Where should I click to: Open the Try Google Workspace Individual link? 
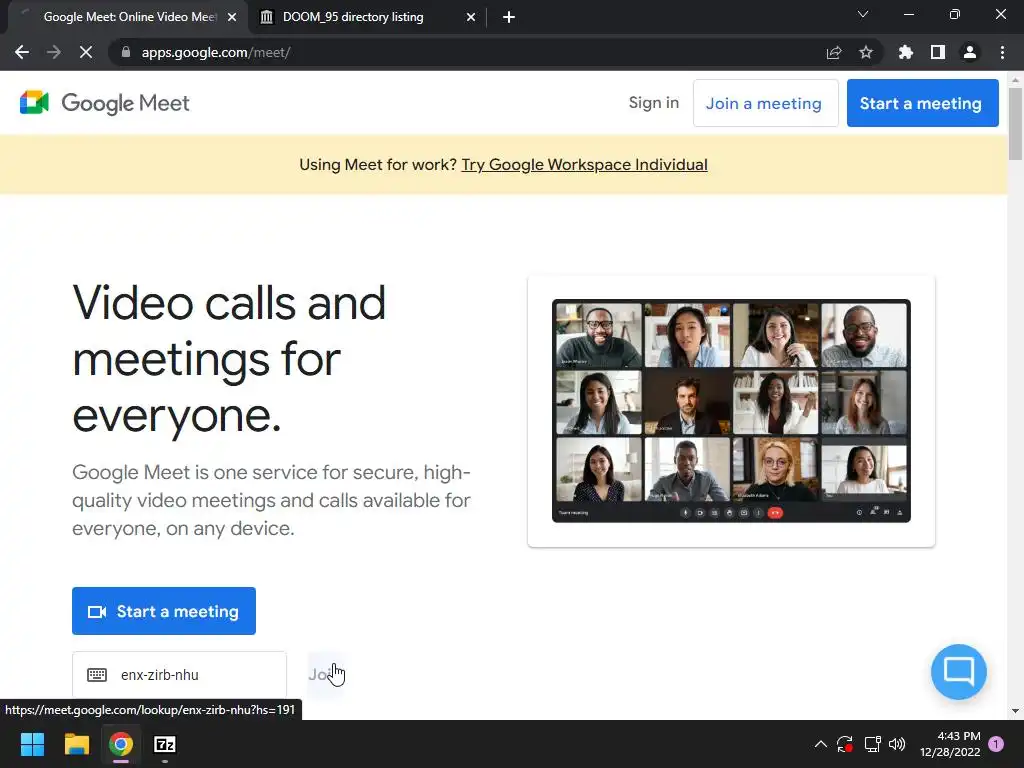584,165
